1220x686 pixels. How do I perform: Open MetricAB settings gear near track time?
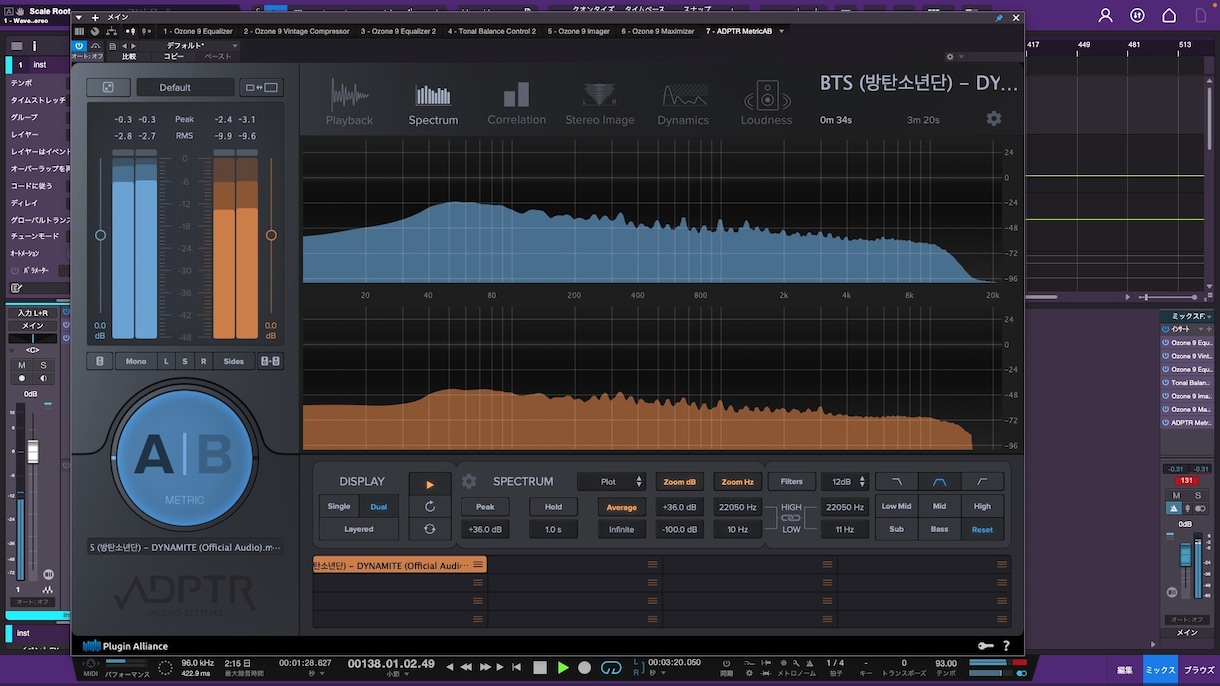993,119
